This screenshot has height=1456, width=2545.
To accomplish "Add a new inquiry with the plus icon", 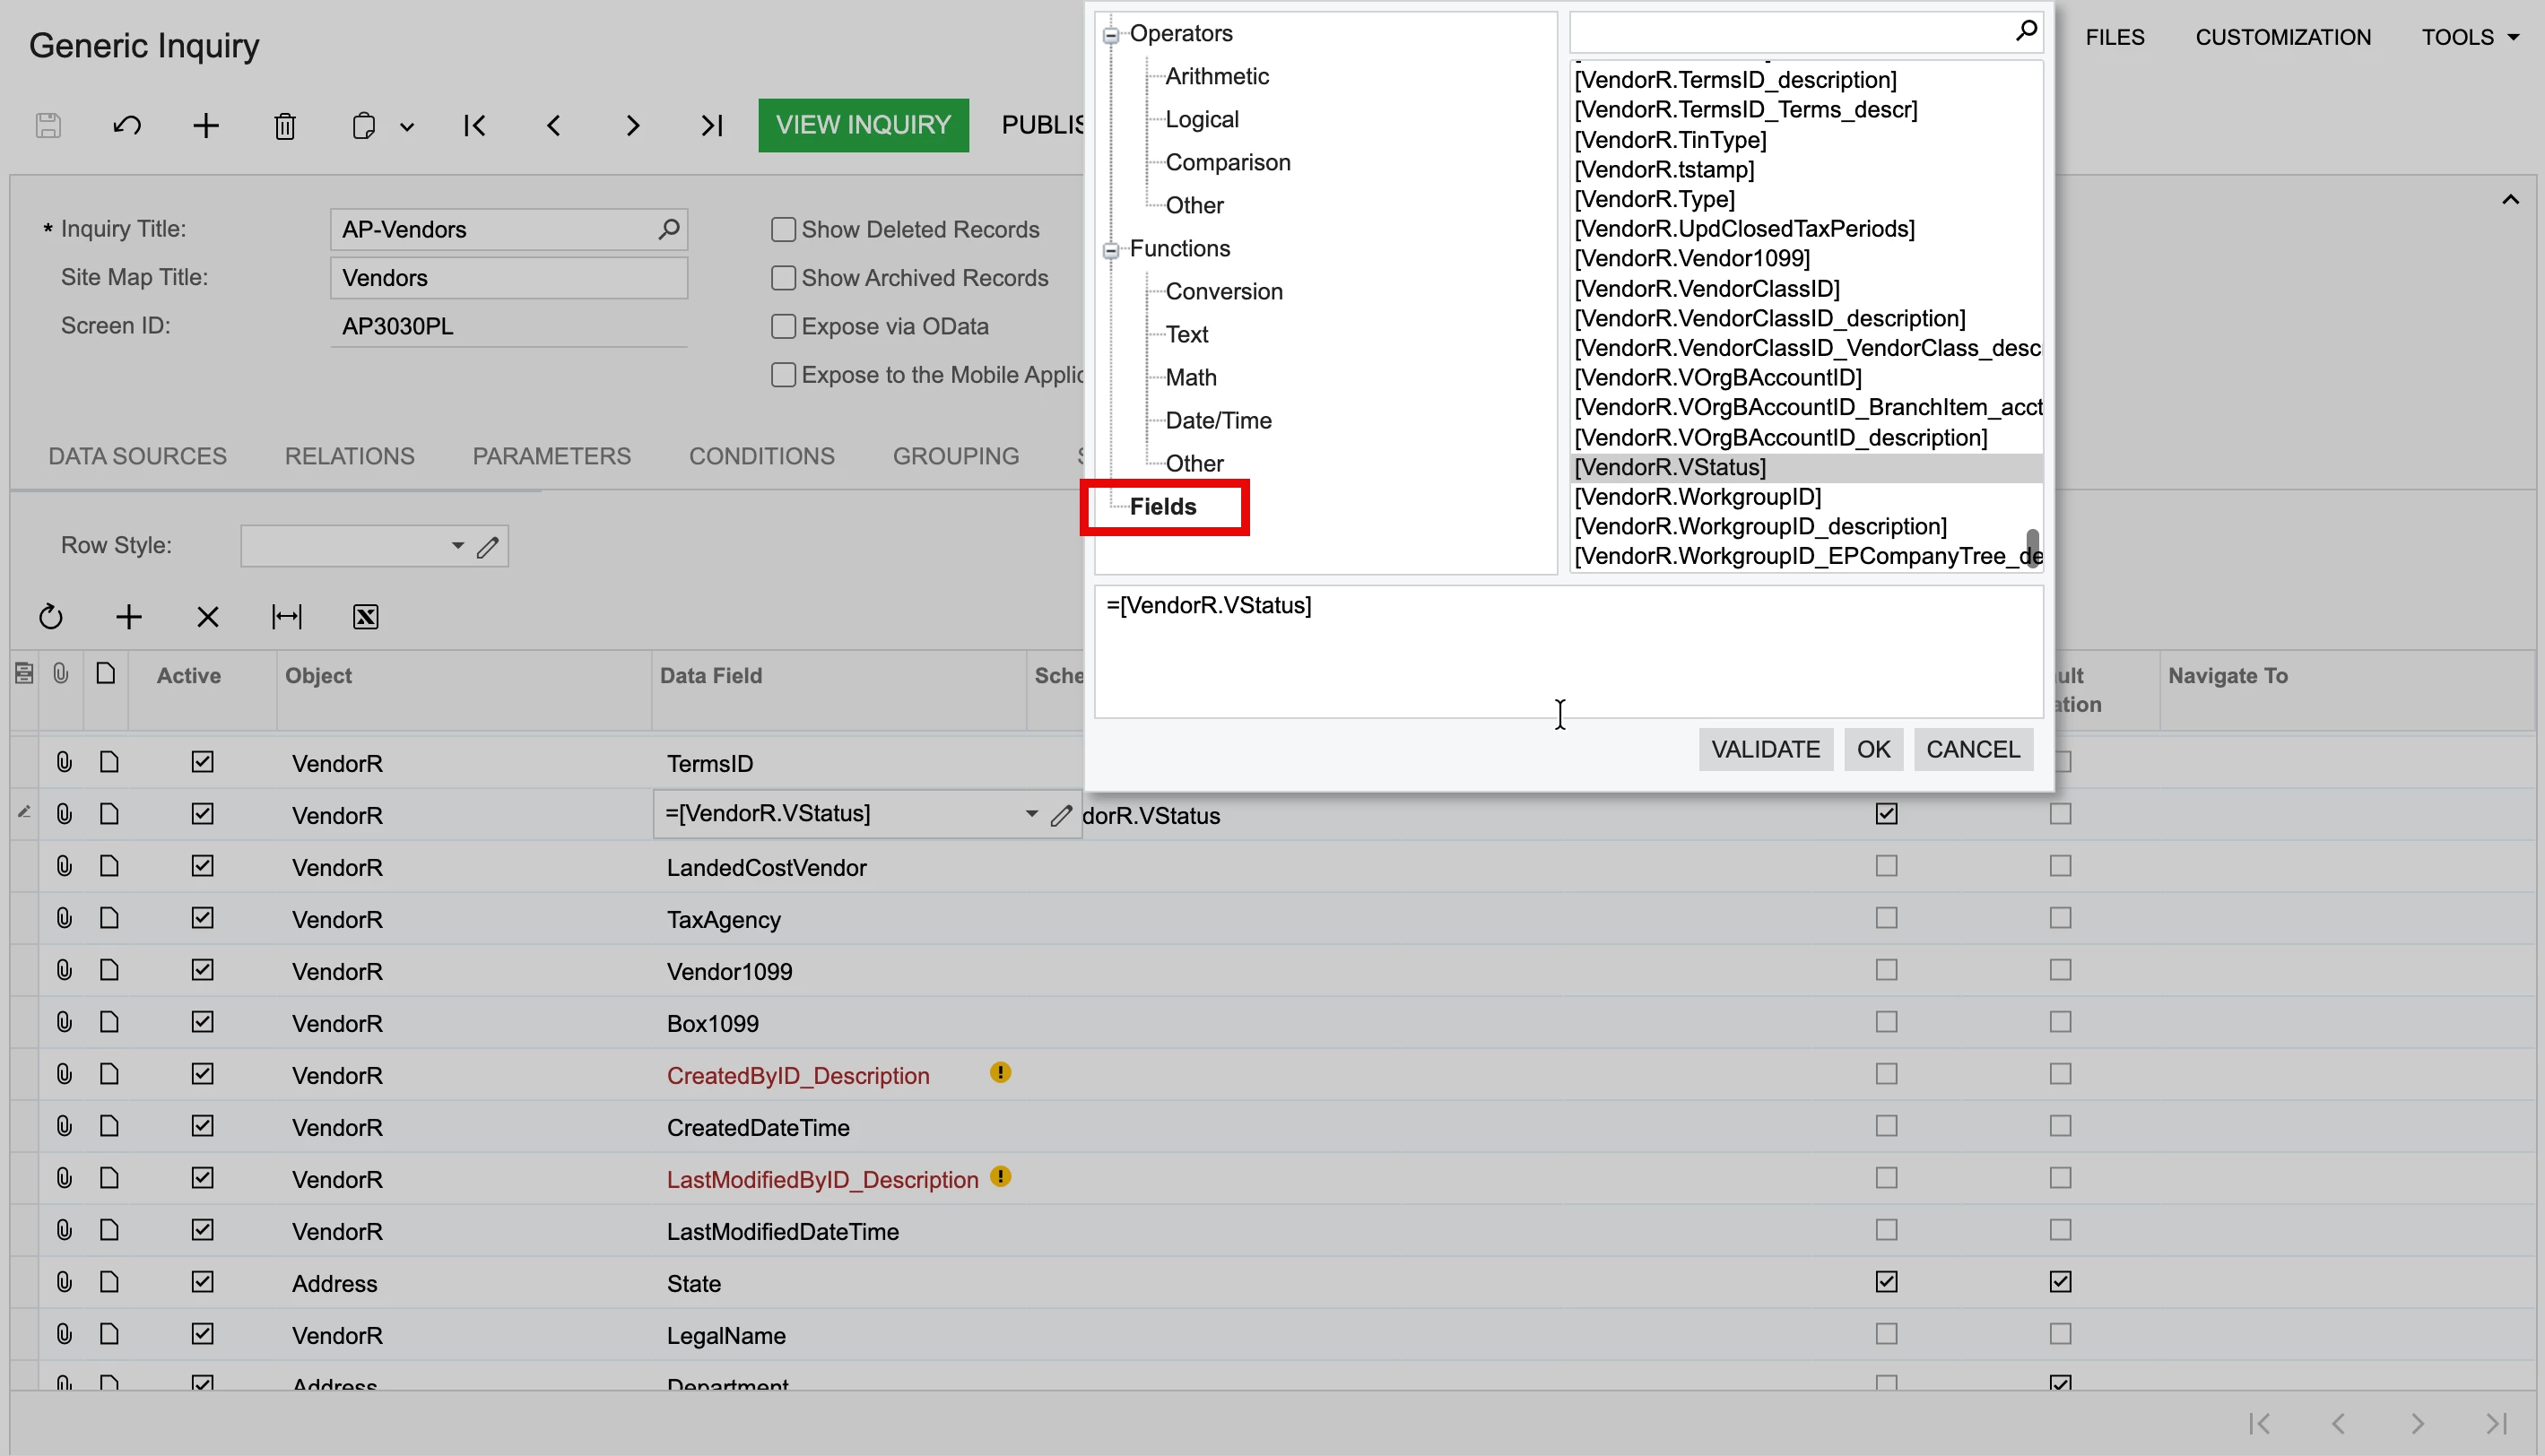I will pos(206,126).
